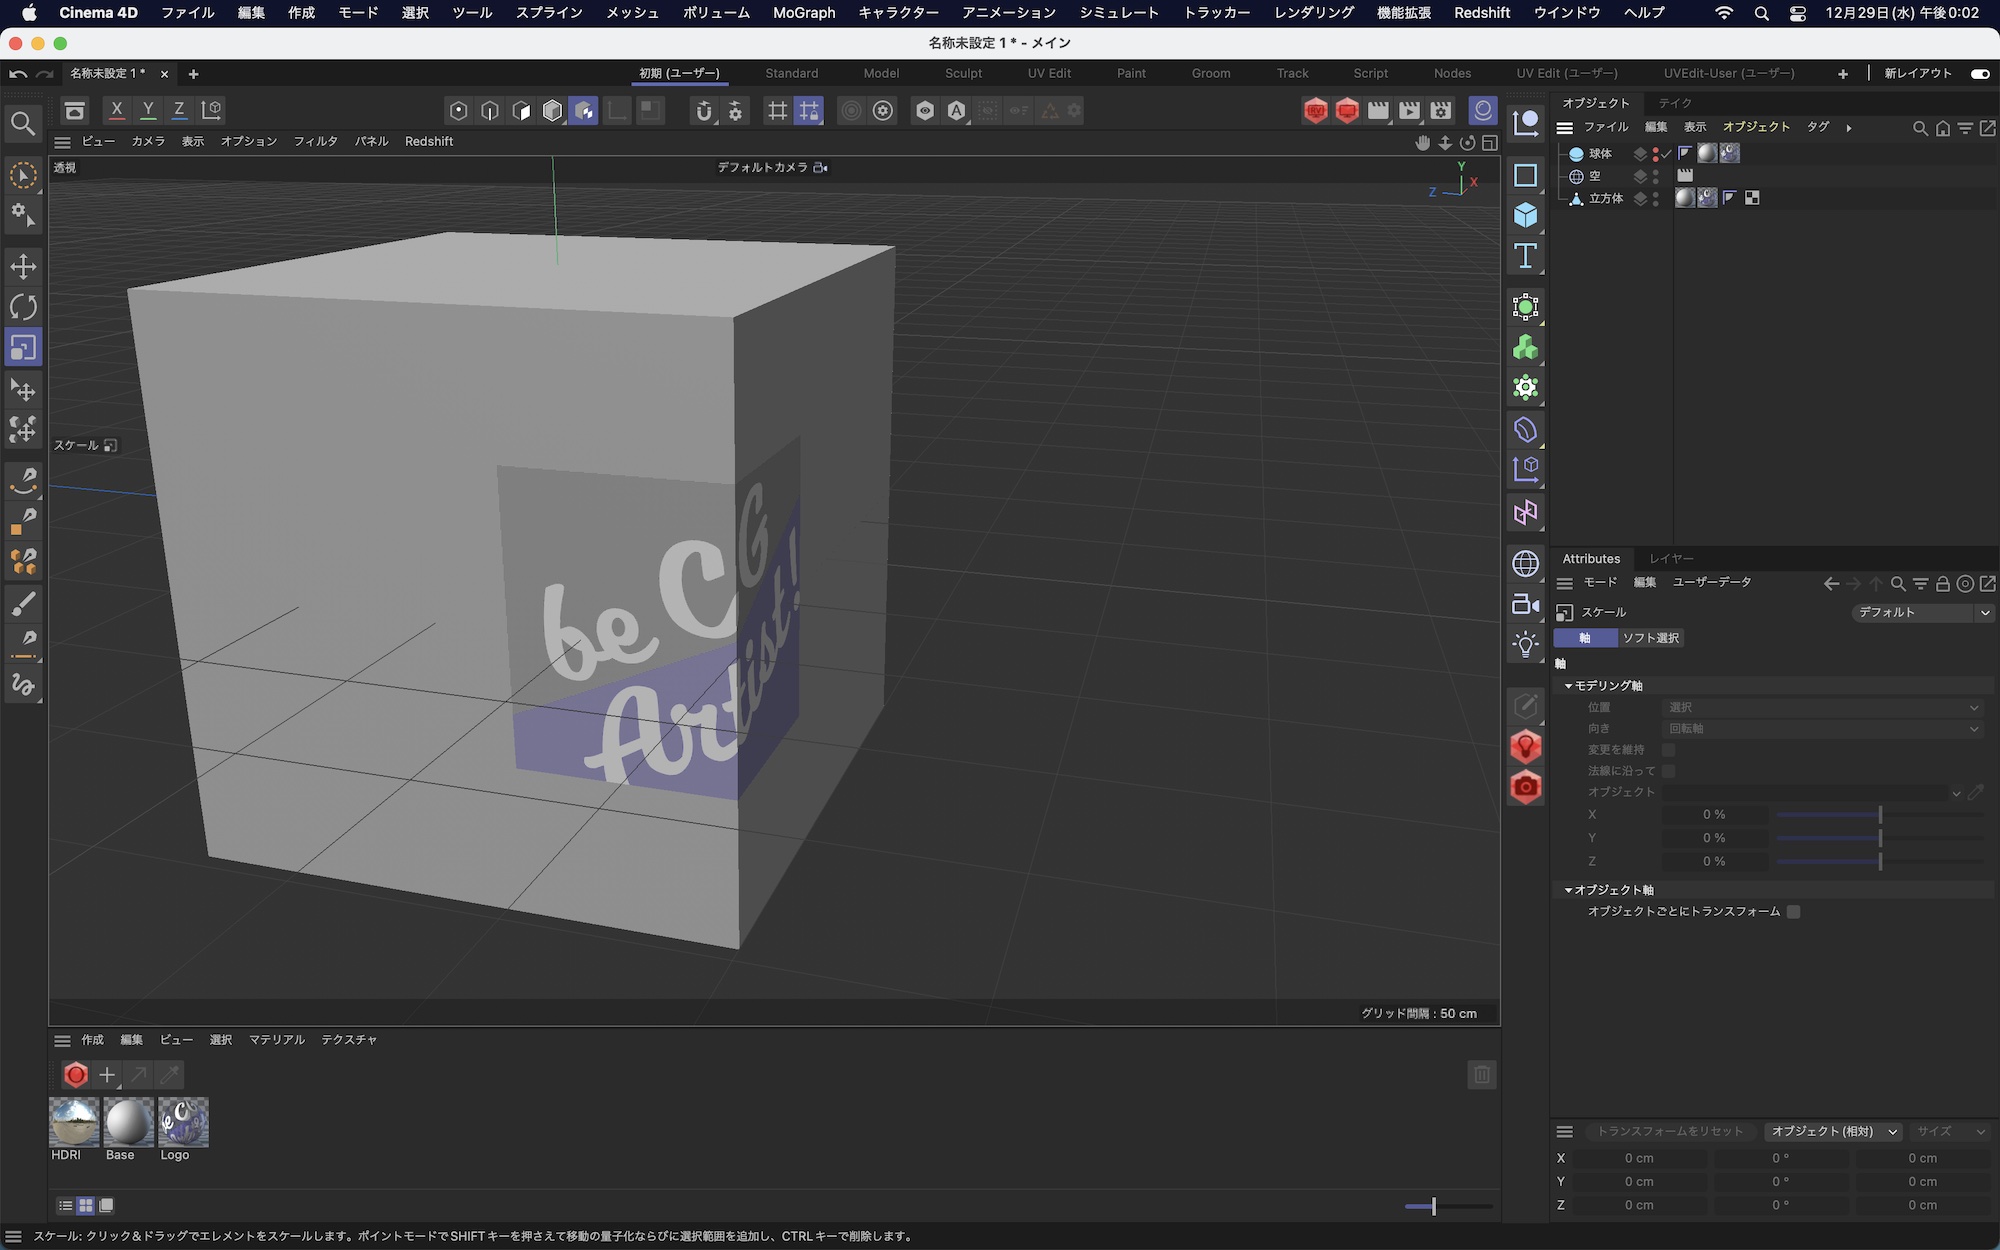The height and width of the screenshot is (1250, 2000).
Task: Collapse the モデリング軸 section
Action: point(1569,686)
